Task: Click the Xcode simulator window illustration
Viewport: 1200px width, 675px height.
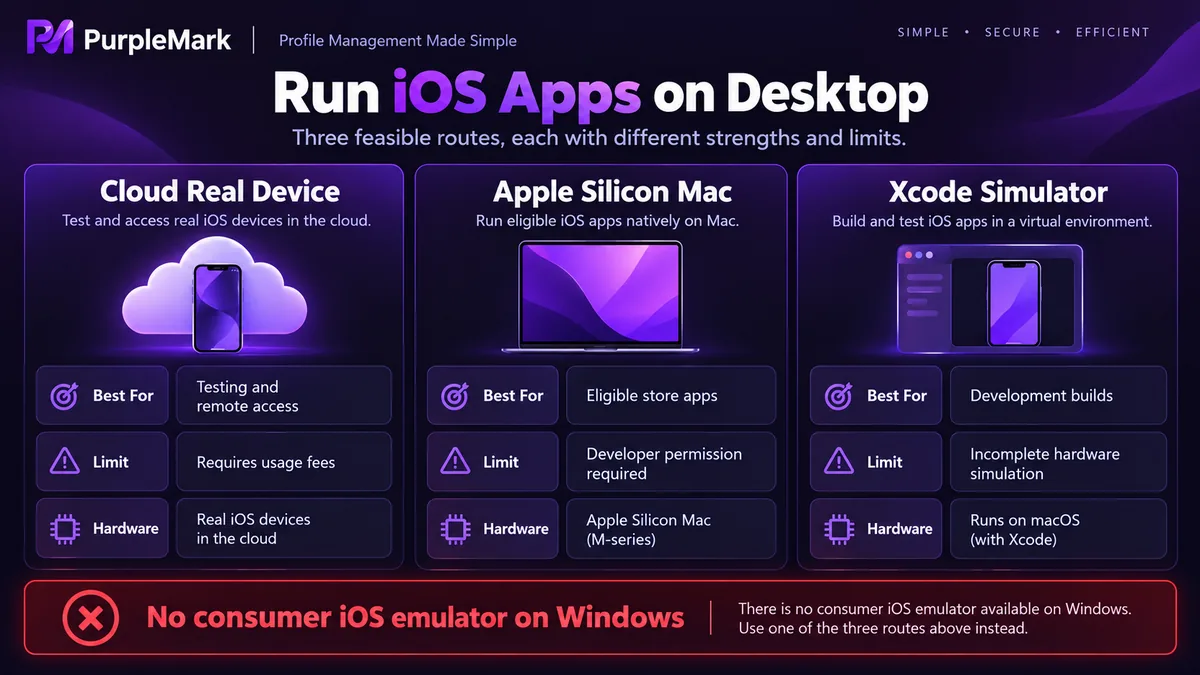Action: click(990, 299)
